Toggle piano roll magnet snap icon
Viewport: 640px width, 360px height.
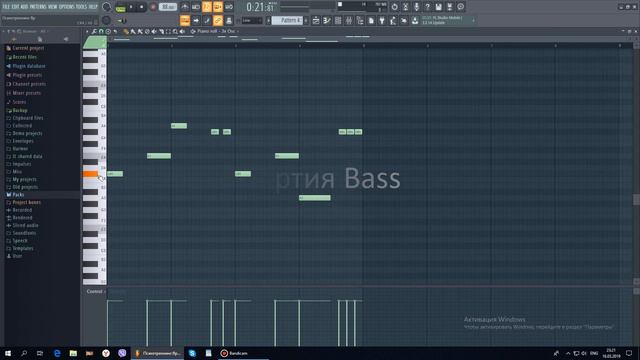101,31
